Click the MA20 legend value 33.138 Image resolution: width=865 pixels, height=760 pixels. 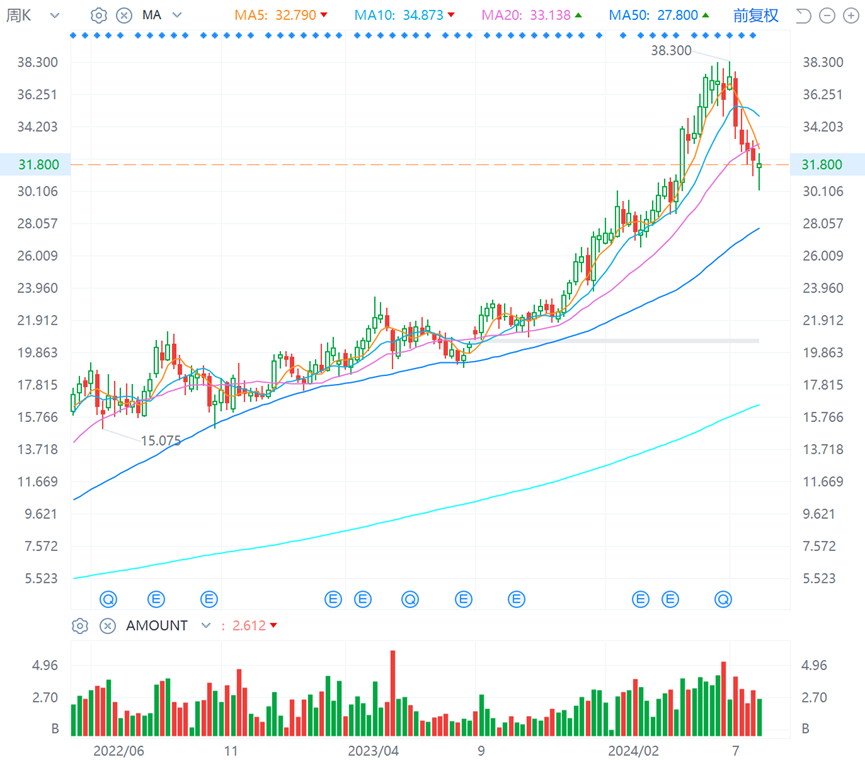pos(551,15)
